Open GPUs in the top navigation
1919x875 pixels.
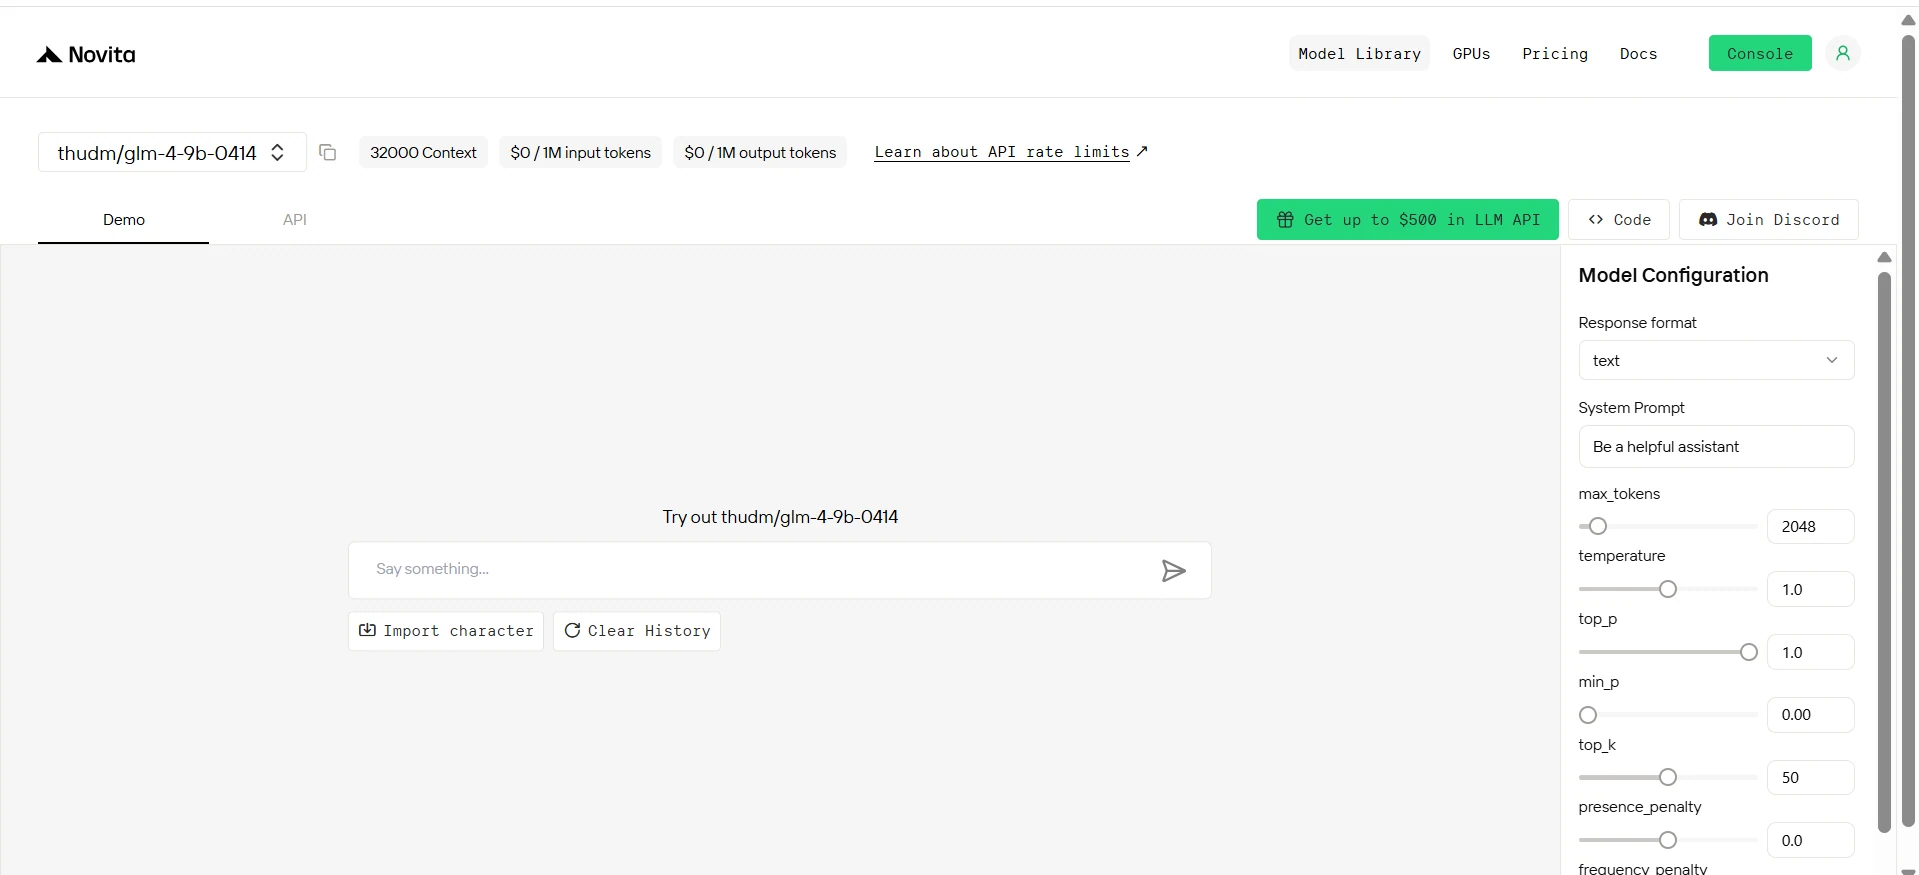[x=1471, y=54]
